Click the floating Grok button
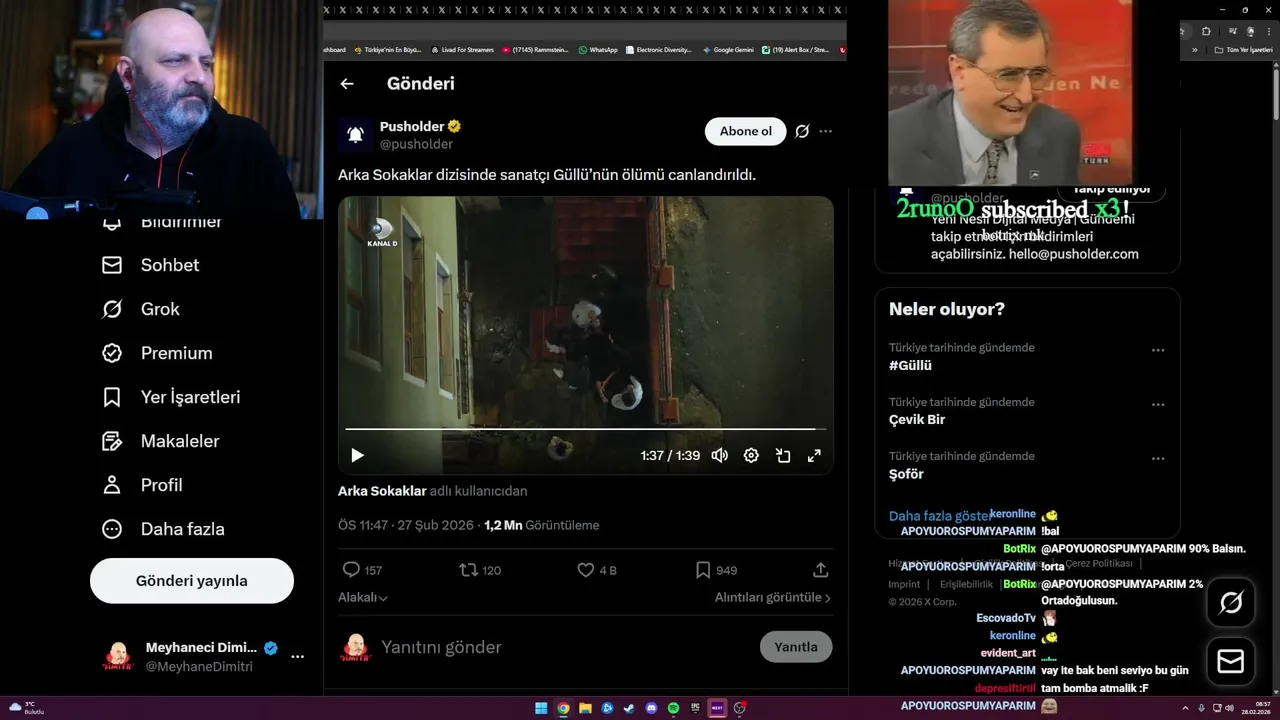The height and width of the screenshot is (720, 1280). 1231,602
